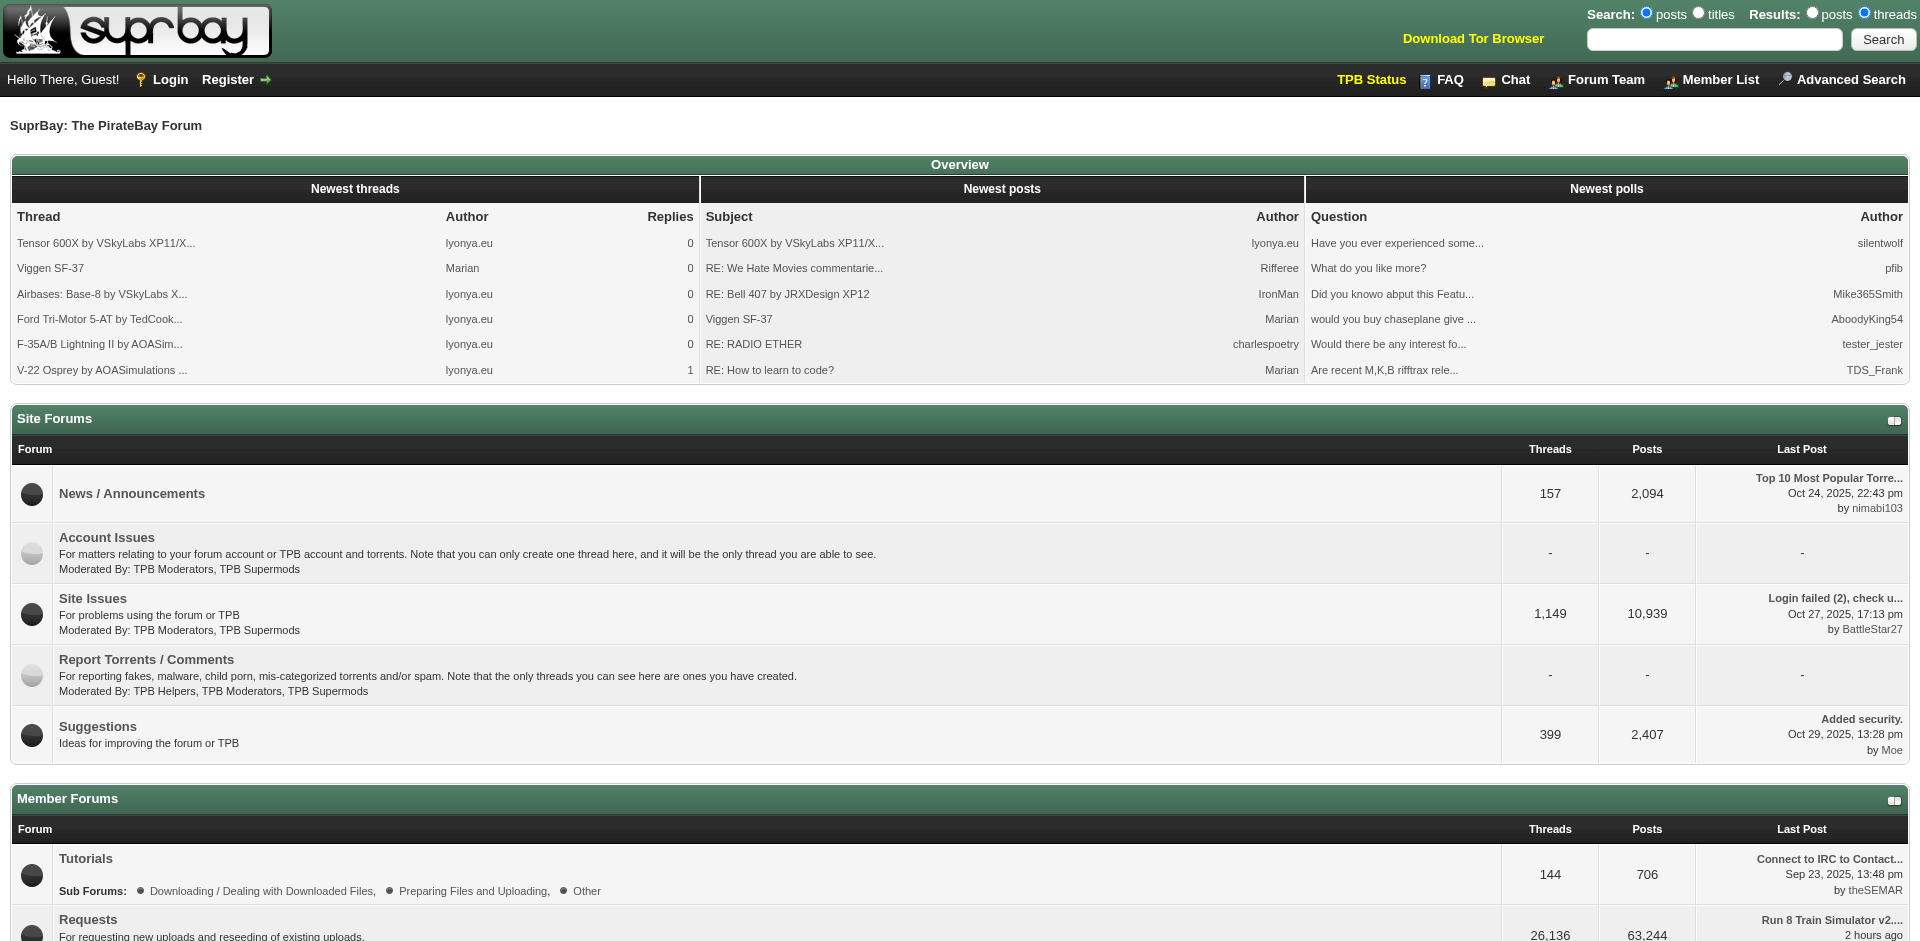The width and height of the screenshot is (1920, 941).
Task: Click the FAQ question mark icon
Action: [x=1426, y=81]
